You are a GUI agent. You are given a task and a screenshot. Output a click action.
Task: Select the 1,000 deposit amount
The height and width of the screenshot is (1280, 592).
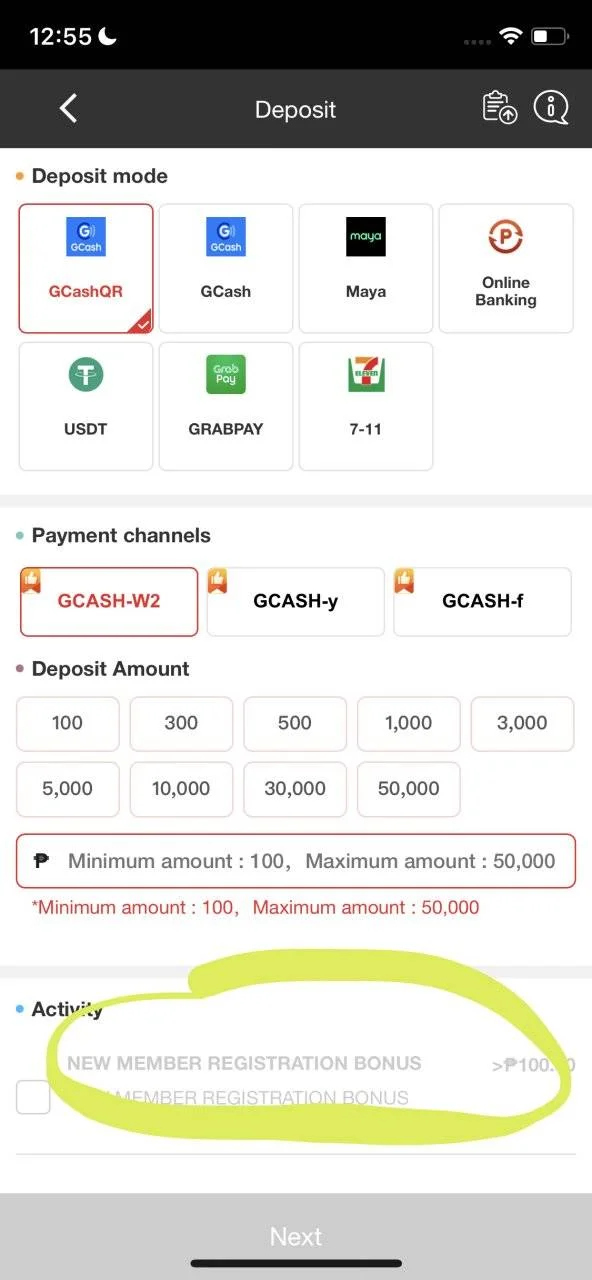click(x=408, y=723)
